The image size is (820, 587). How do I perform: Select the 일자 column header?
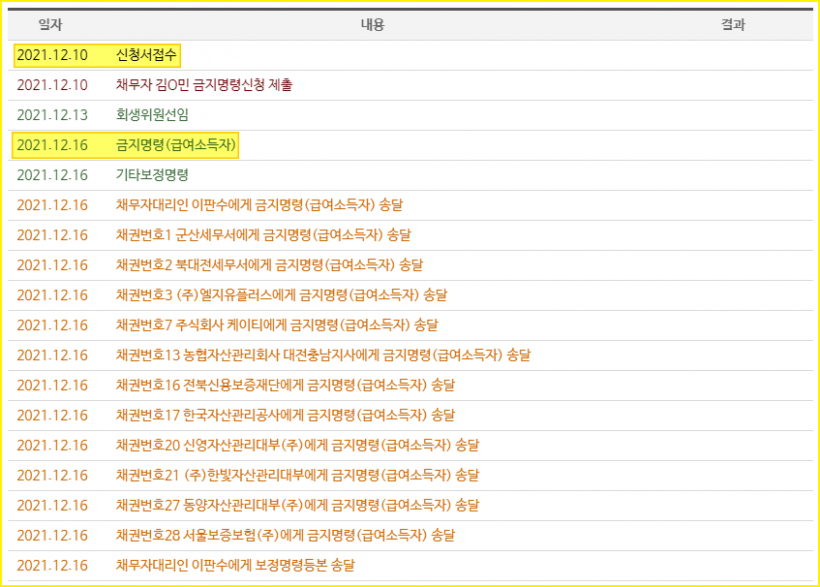click(x=50, y=25)
